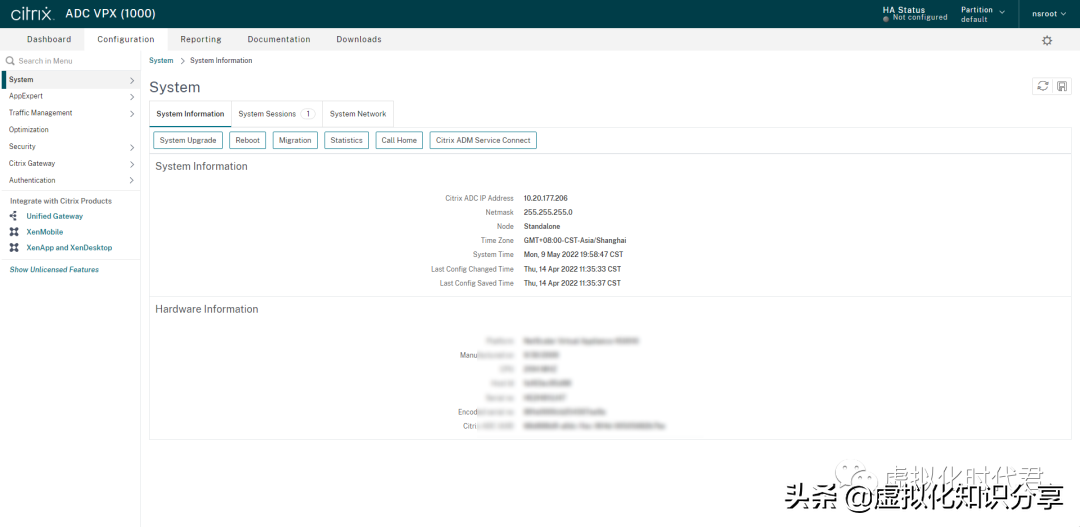
Task: Click the search magnifier icon in menu
Action: (x=10, y=61)
